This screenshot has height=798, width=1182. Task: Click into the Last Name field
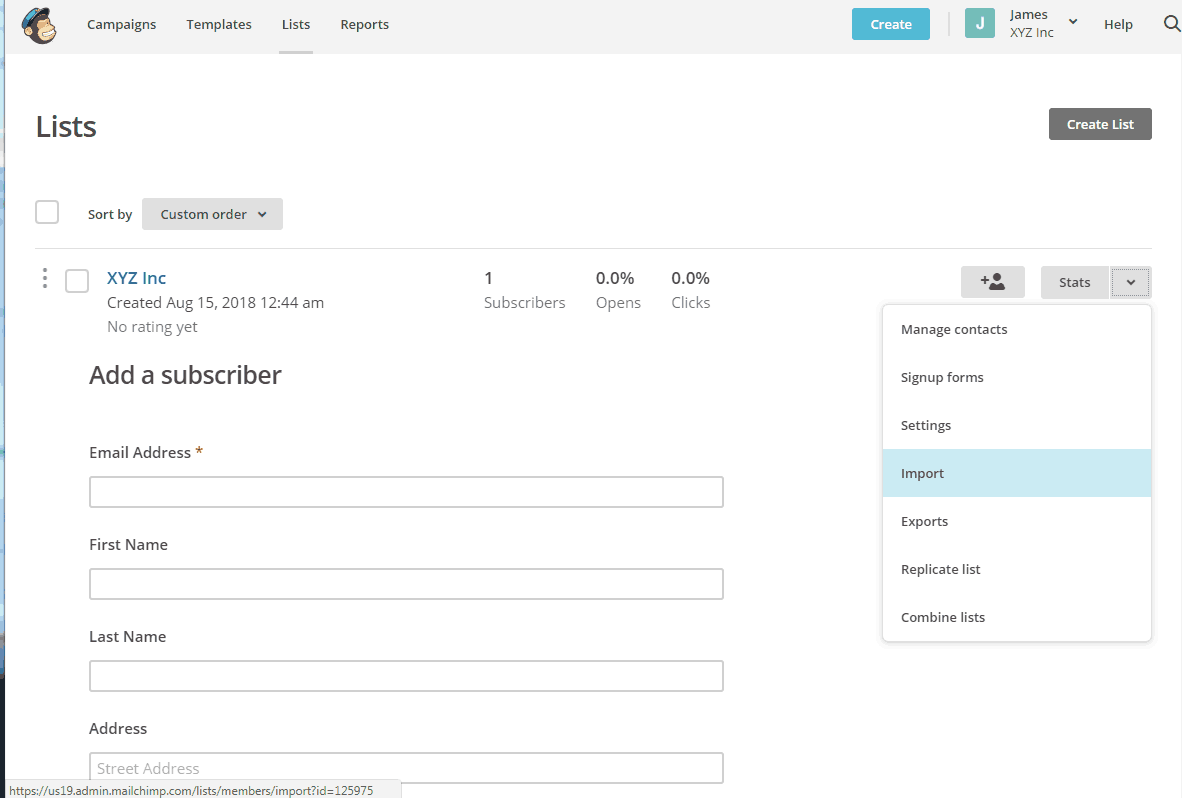406,676
